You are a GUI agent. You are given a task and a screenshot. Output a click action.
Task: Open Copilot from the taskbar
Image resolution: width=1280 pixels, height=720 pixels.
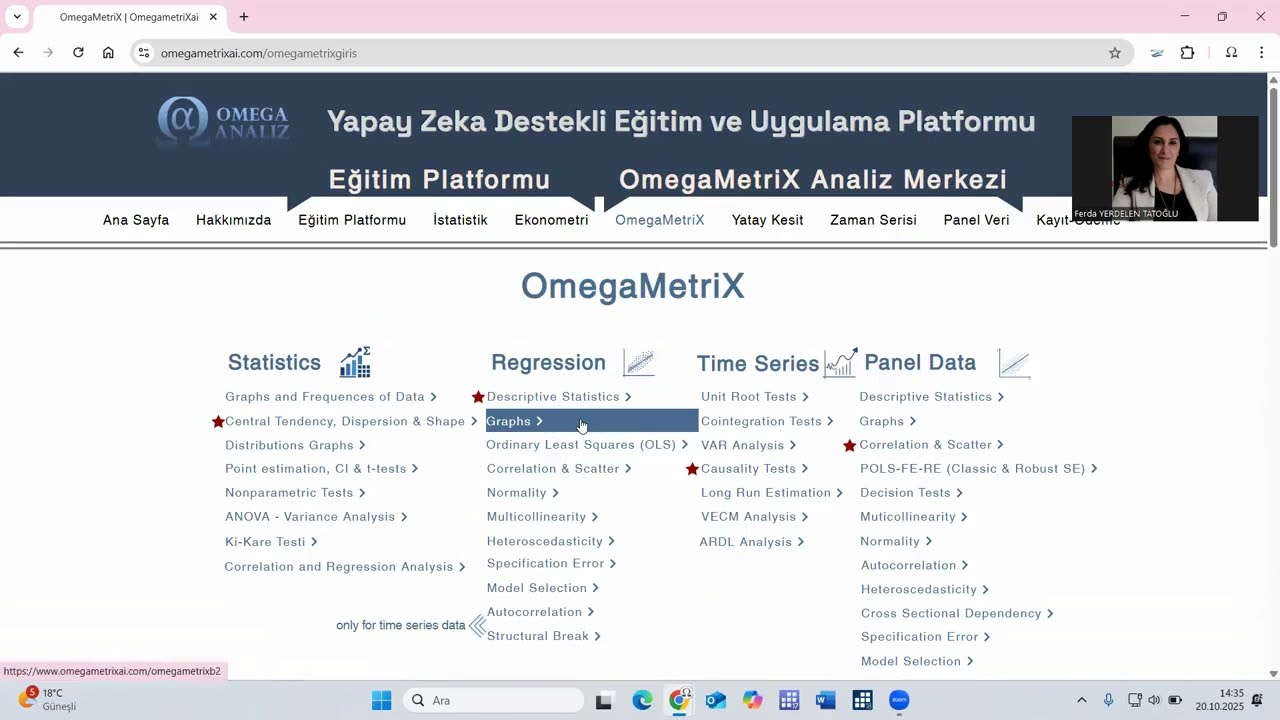coord(752,700)
